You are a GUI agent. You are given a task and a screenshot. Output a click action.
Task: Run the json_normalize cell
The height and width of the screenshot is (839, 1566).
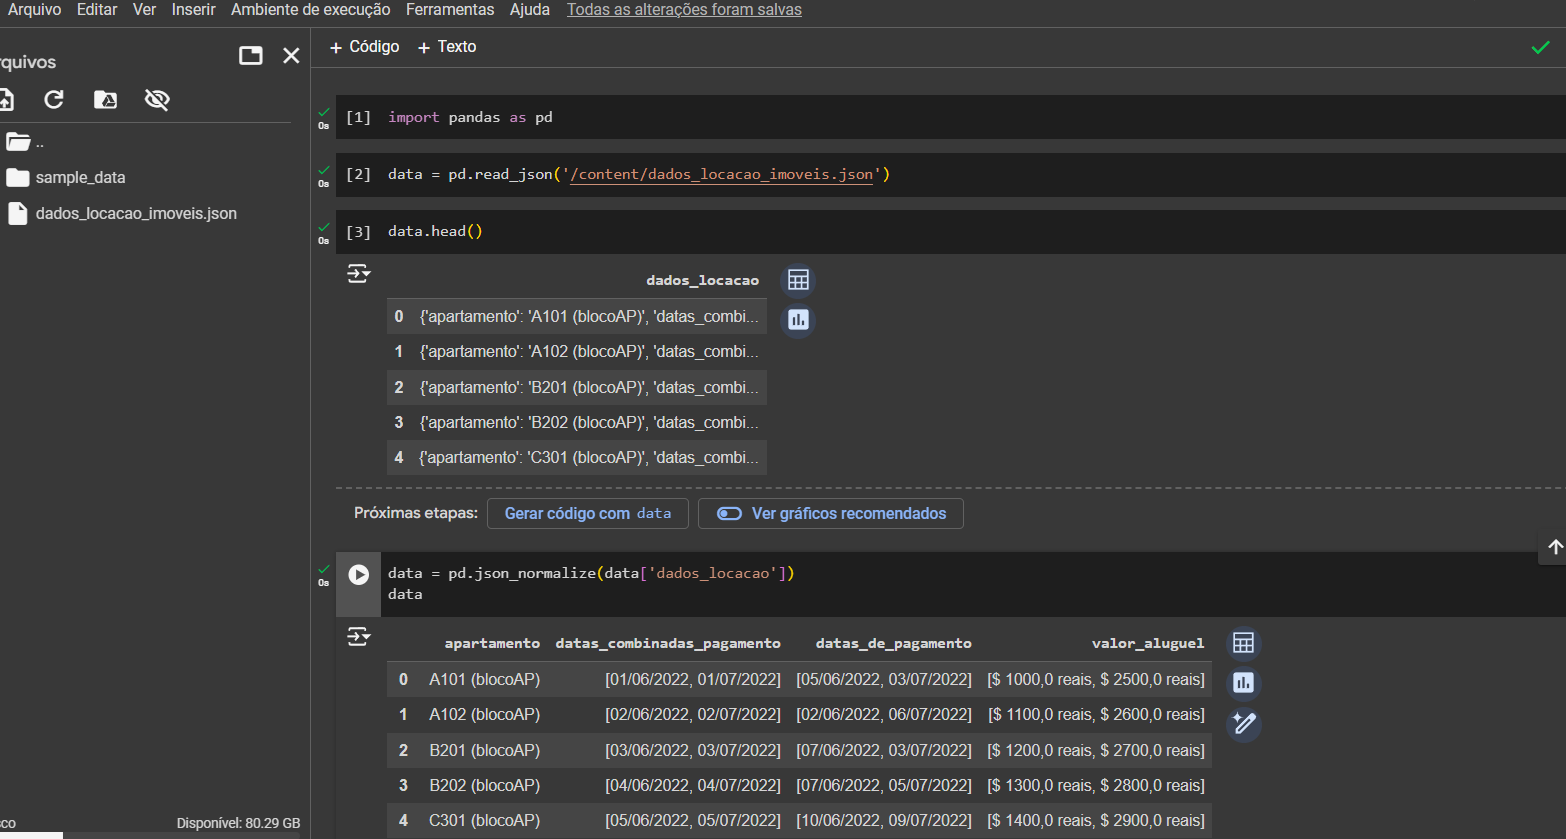[358, 574]
